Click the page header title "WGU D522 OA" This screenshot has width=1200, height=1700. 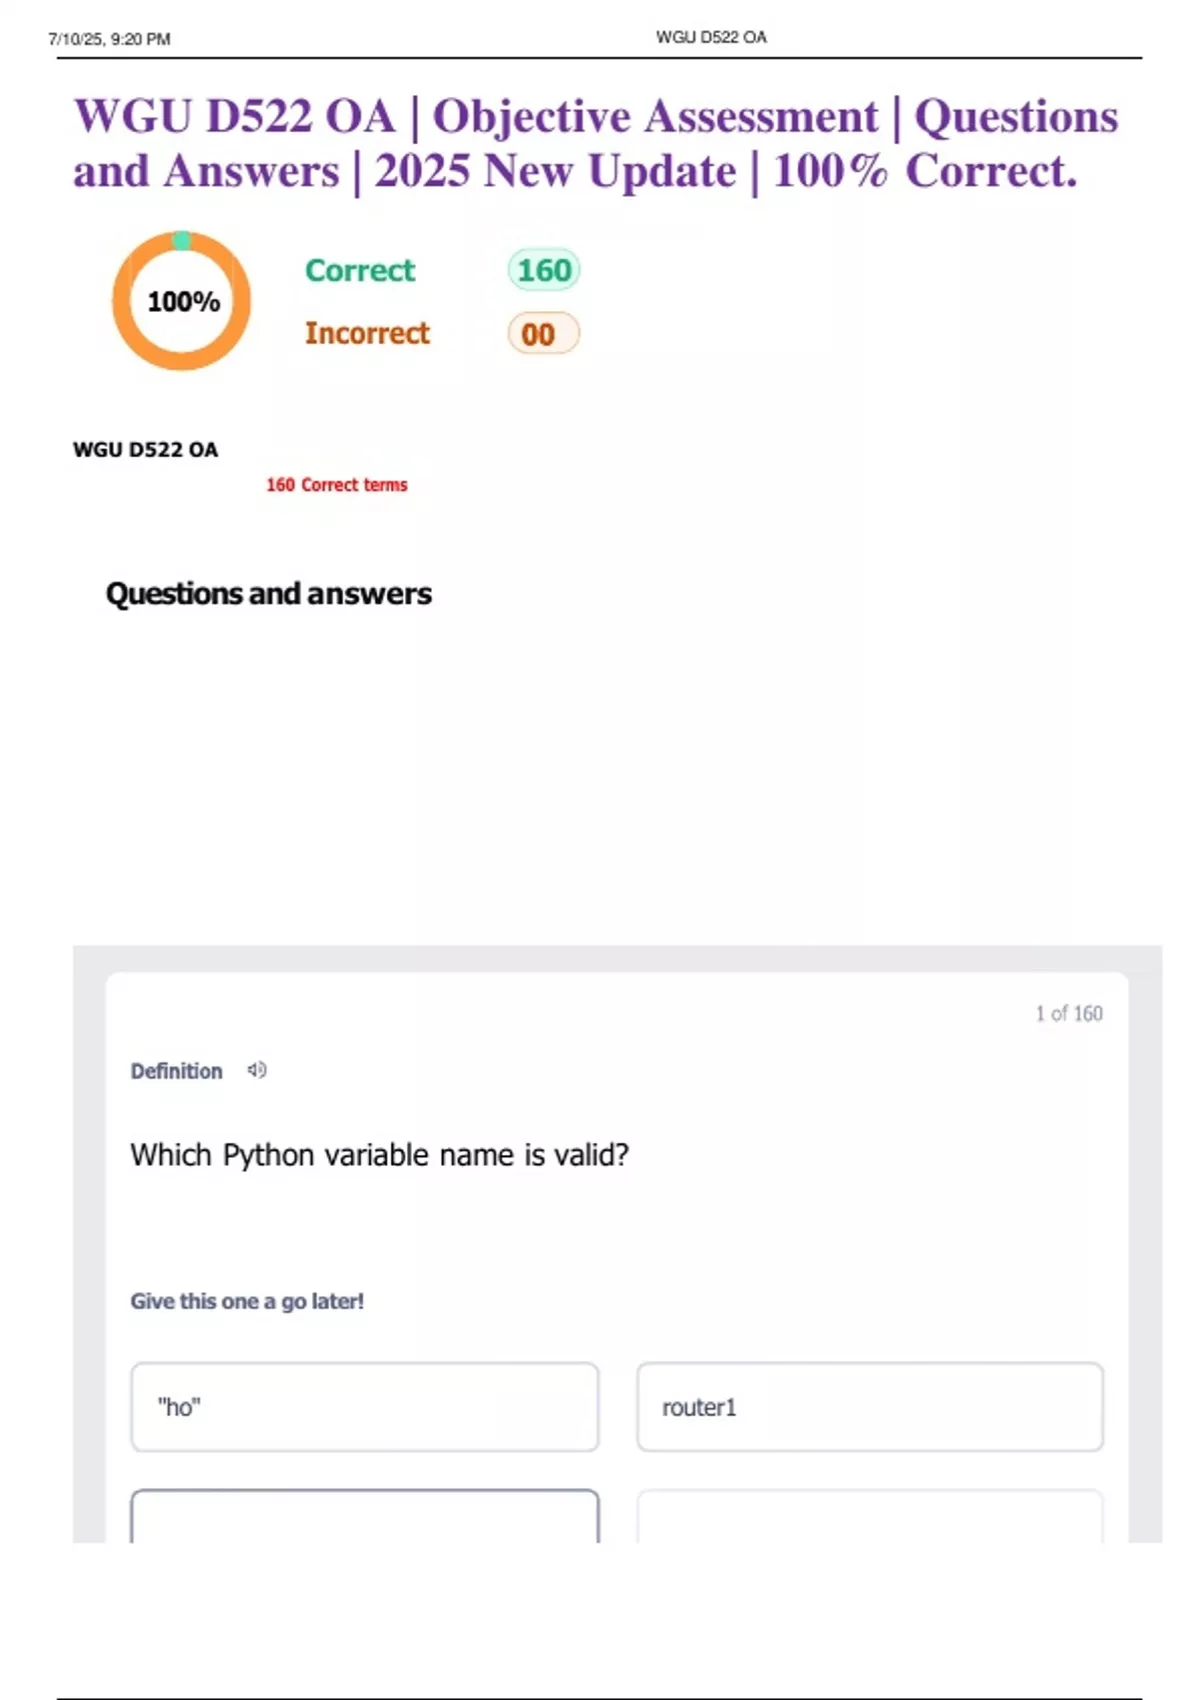coord(711,37)
